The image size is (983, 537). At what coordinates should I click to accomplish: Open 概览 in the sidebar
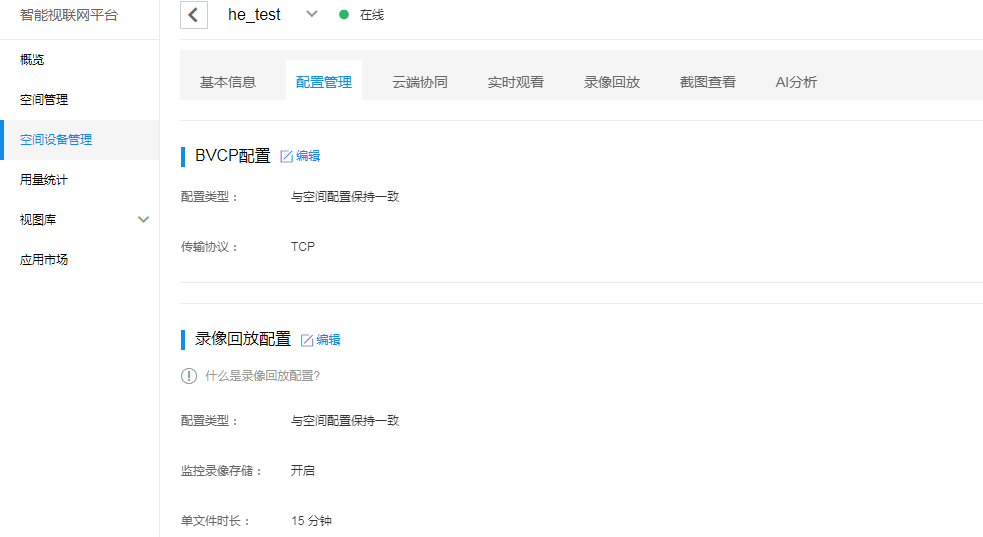80,60
